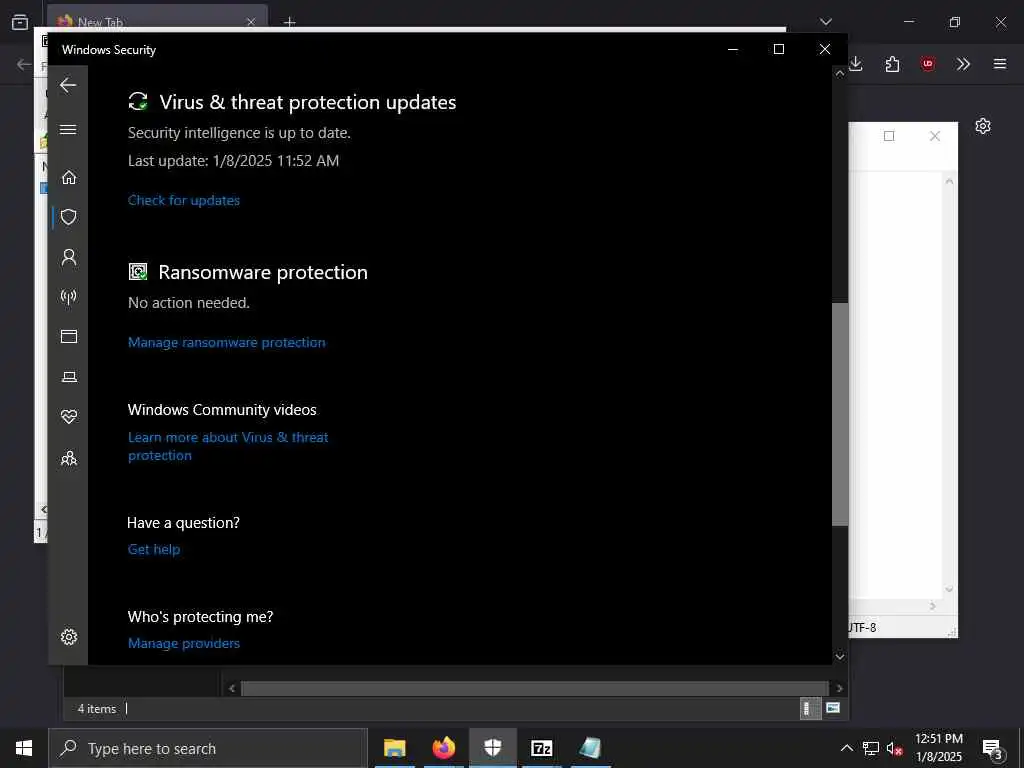The image size is (1024, 768).
Task: Close the New Tab tab
Action: tap(251, 22)
